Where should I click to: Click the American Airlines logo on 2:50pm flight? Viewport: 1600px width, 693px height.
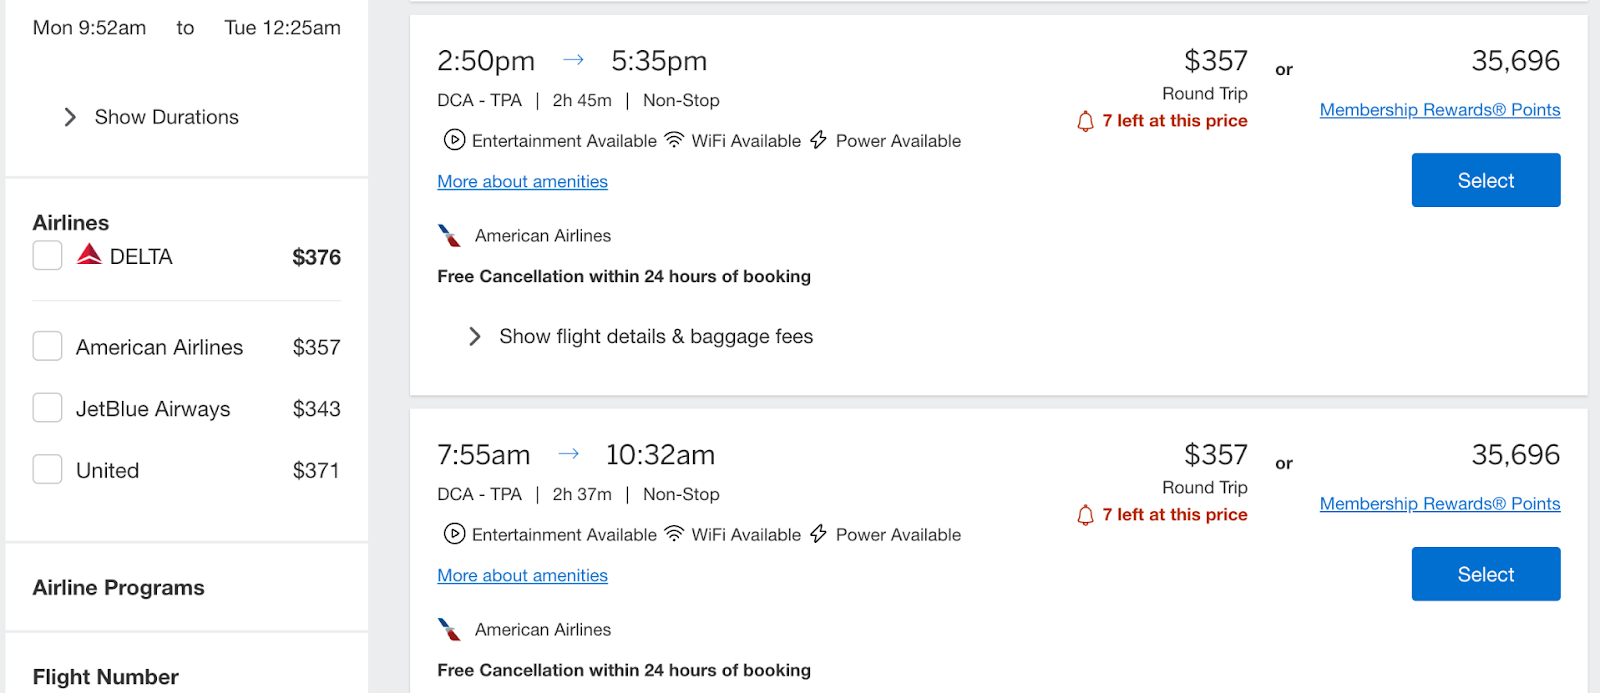pyautogui.click(x=449, y=236)
